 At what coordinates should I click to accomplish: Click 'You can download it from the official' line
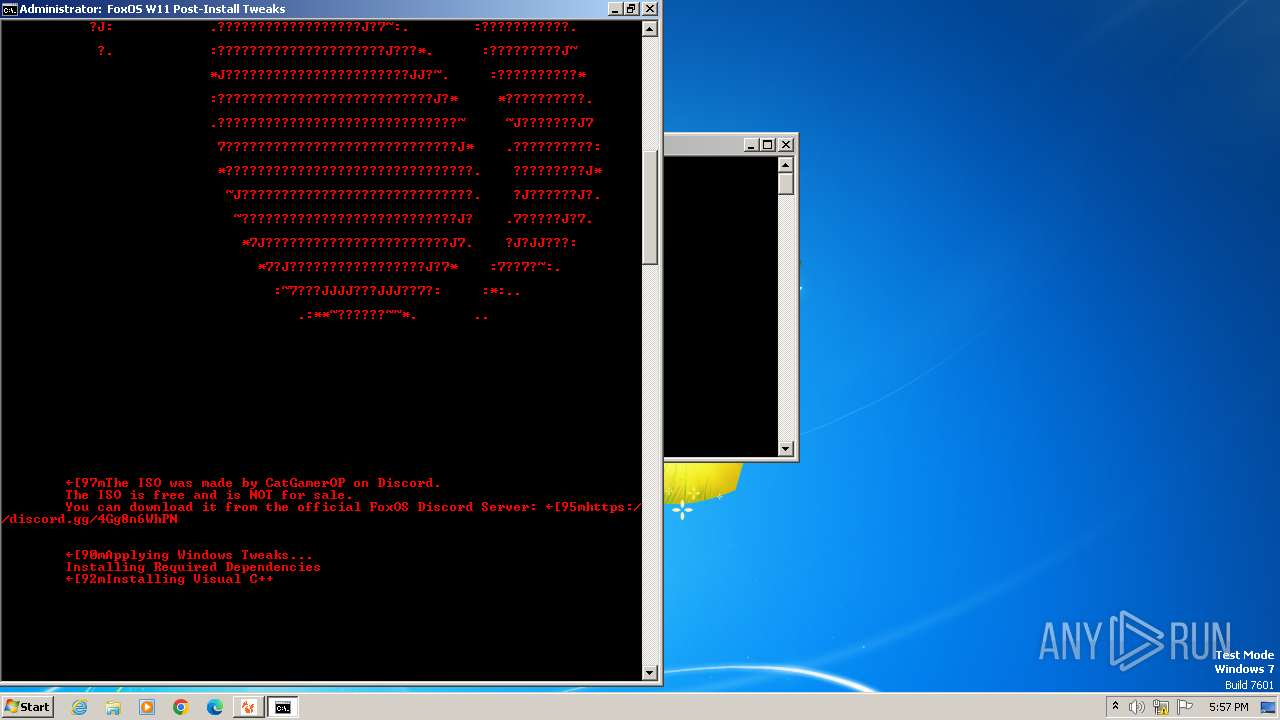(x=353, y=507)
